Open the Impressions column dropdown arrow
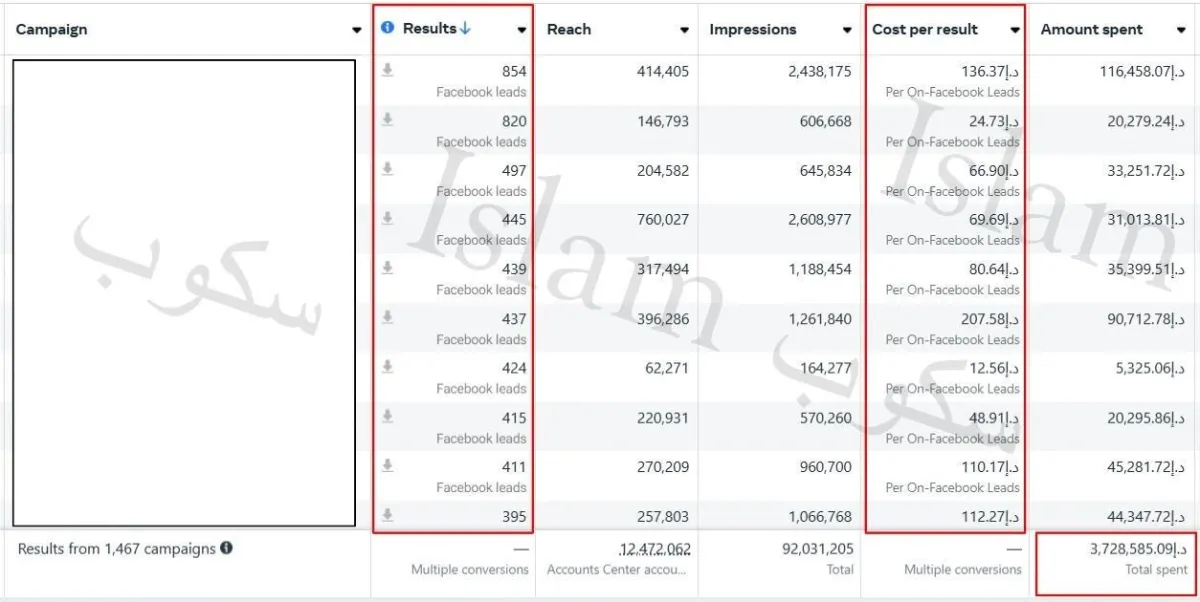 coord(847,30)
